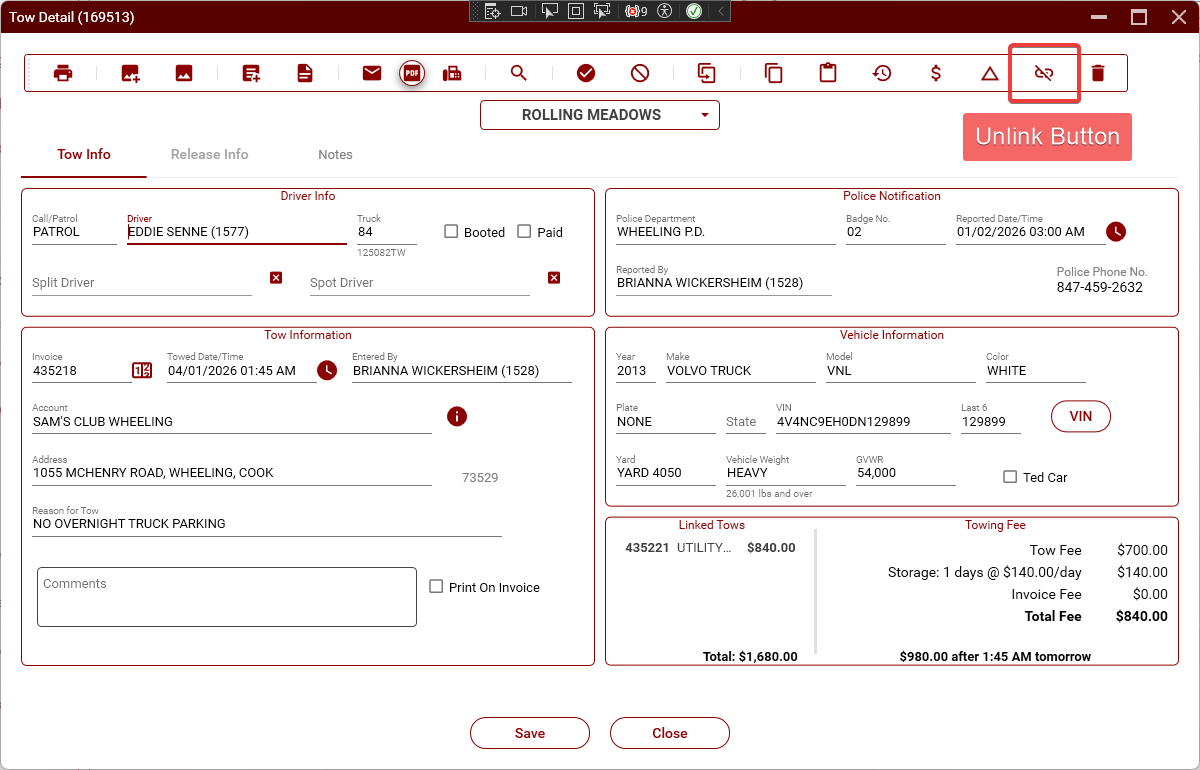Click the email envelope icon
Viewport: 1200px width, 770px height.
pyautogui.click(x=372, y=73)
